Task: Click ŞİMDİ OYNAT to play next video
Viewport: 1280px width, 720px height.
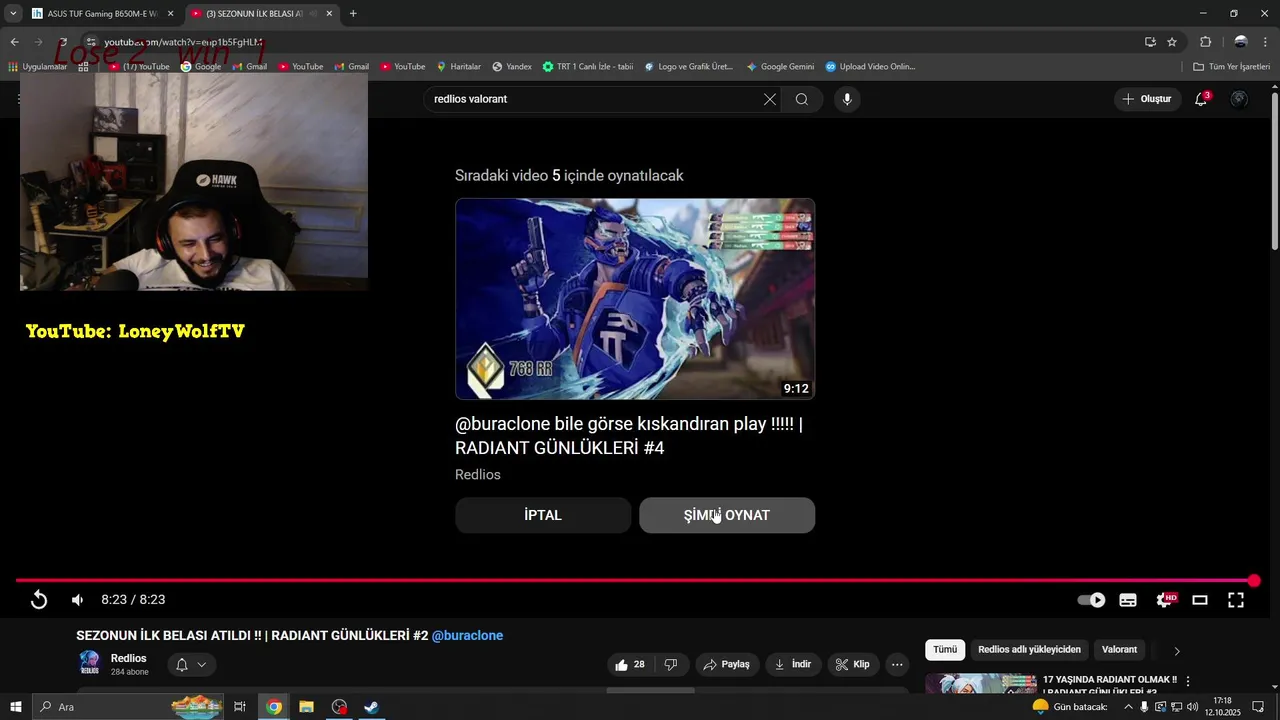Action: 727,515
